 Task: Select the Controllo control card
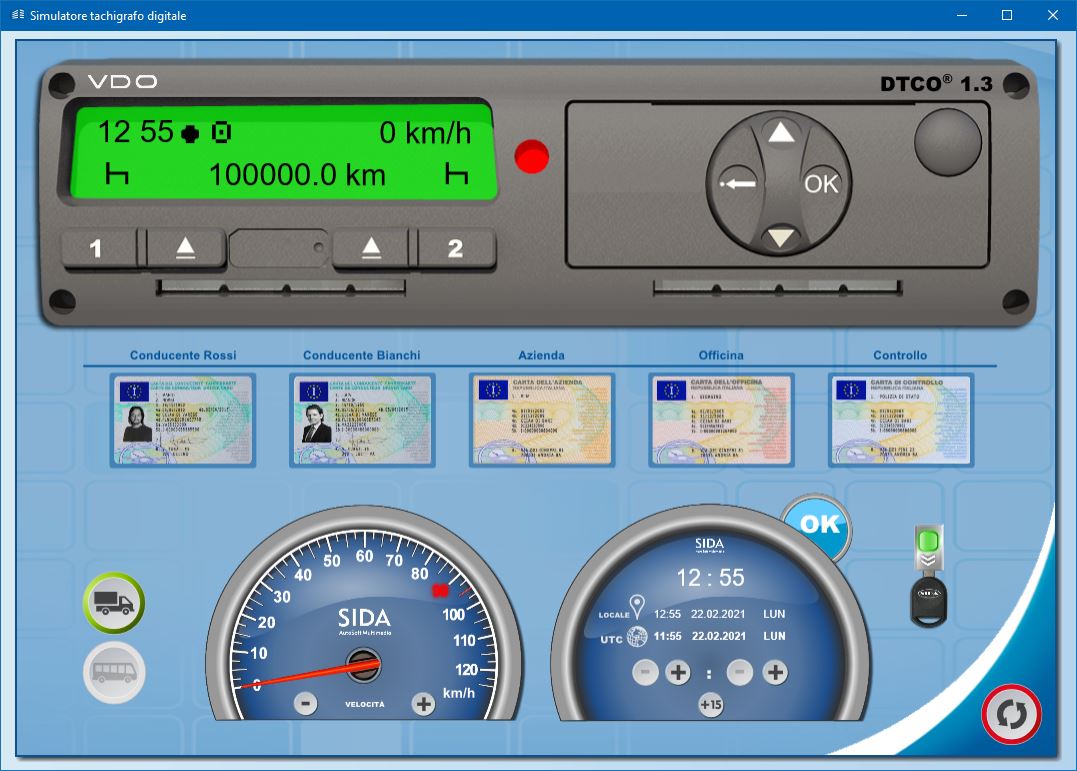pyautogui.click(x=900, y=419)
